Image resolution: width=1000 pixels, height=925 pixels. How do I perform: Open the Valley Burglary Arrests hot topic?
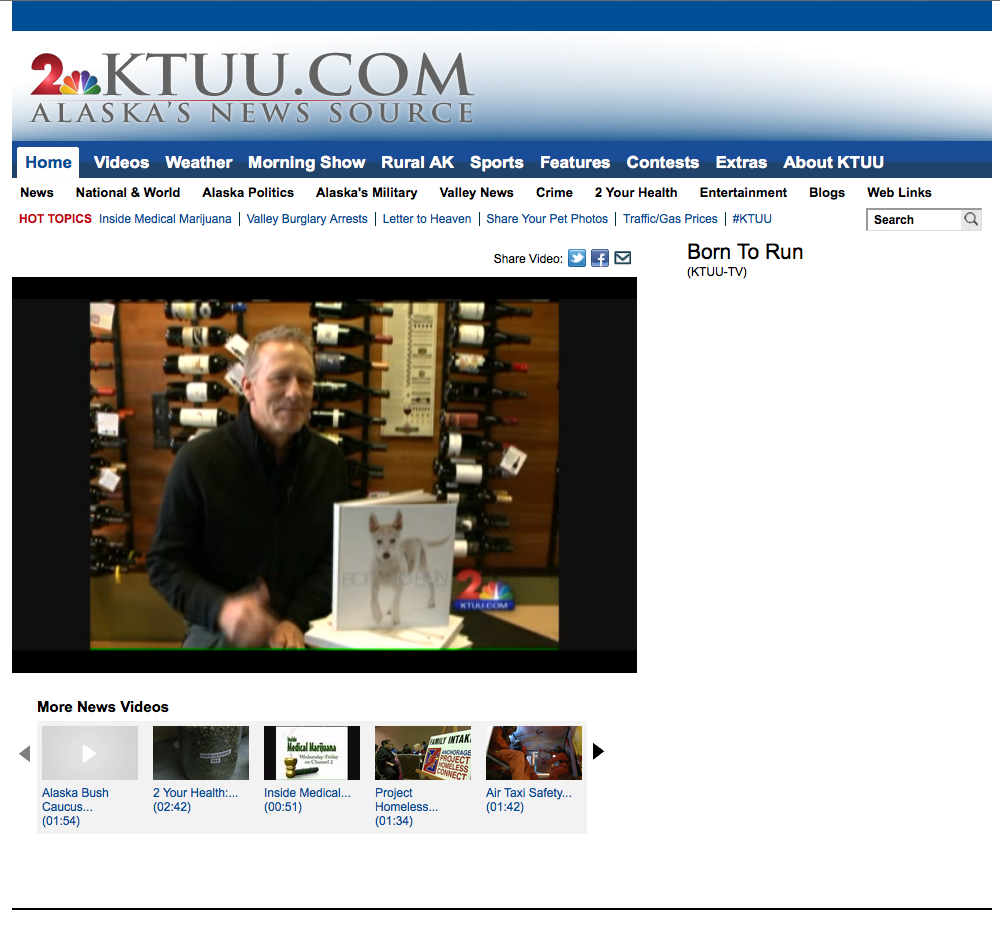coord(307,219)
